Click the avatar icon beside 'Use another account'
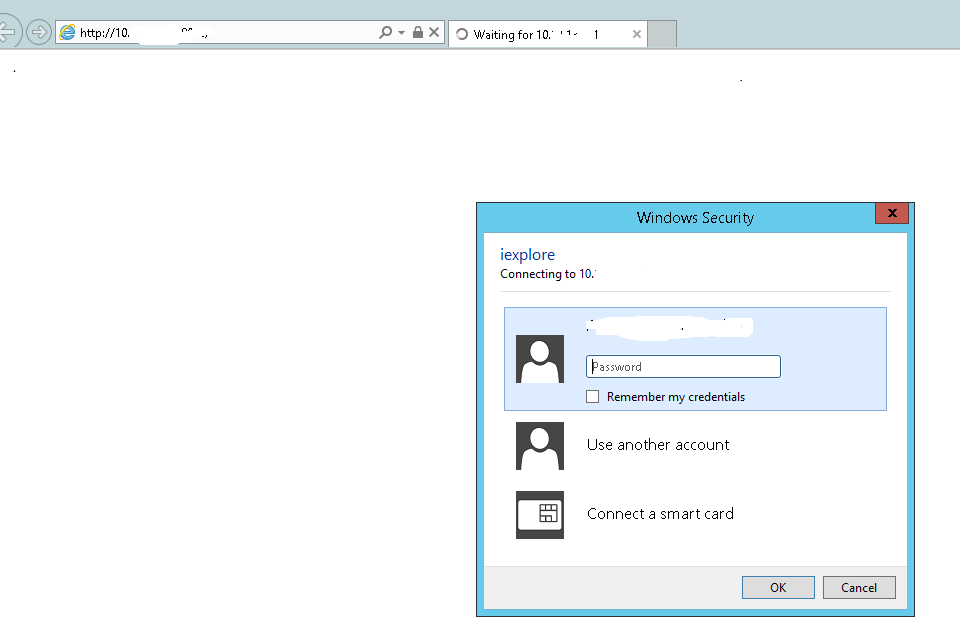This screenshot has width=960, height=636. pos(539,446)
